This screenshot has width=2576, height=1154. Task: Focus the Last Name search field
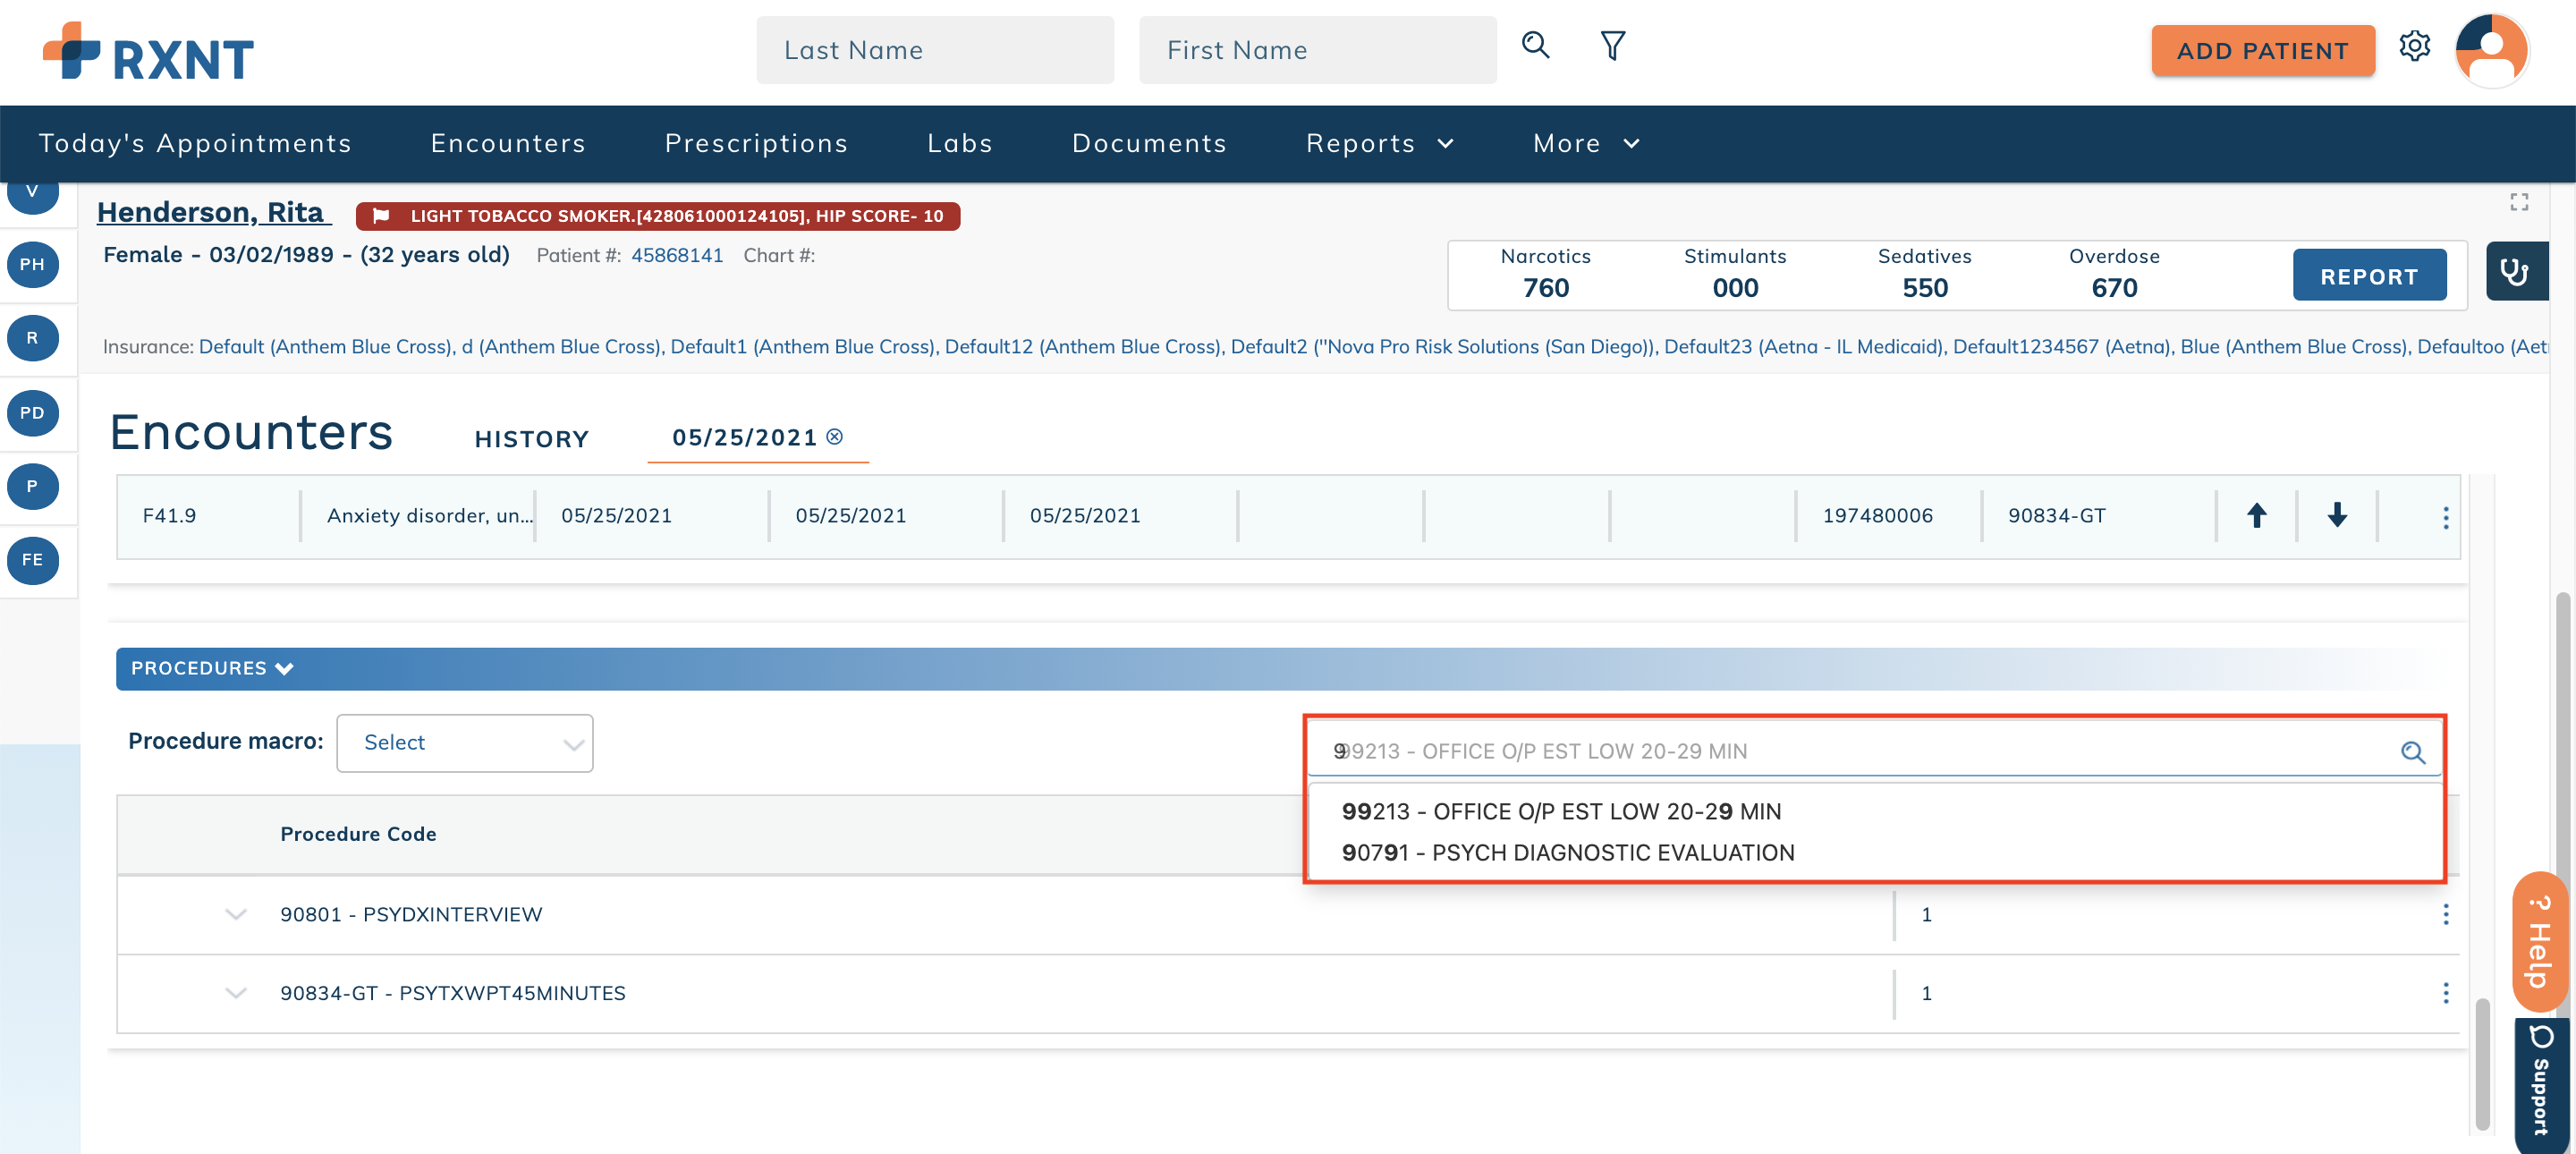[x=934, y=50]
